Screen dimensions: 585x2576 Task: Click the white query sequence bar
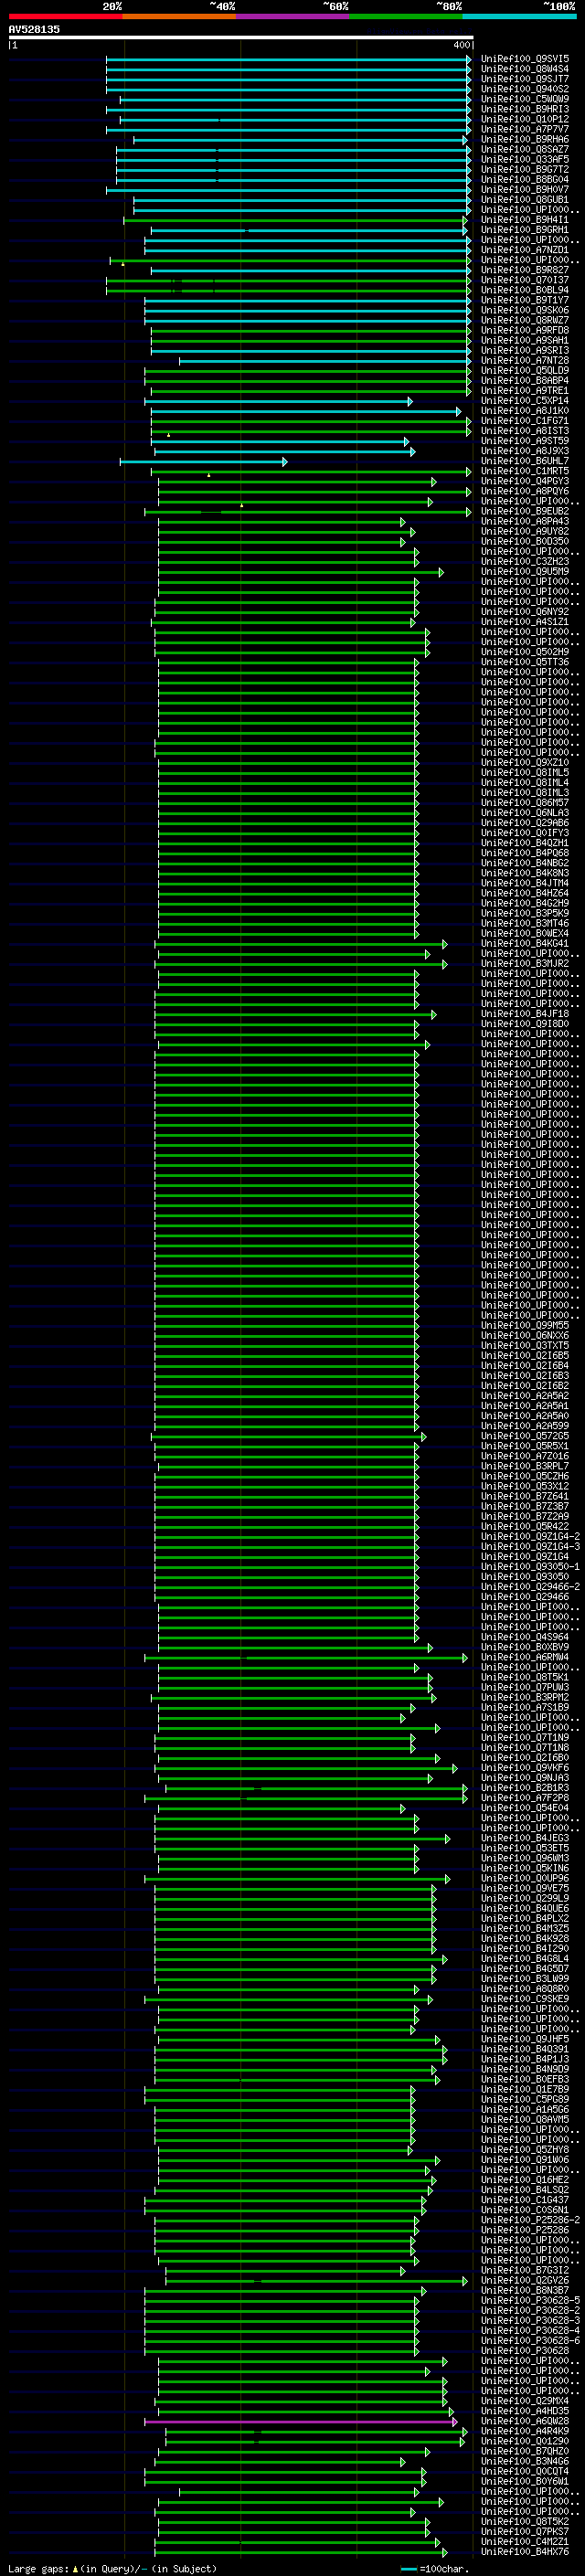241,37
